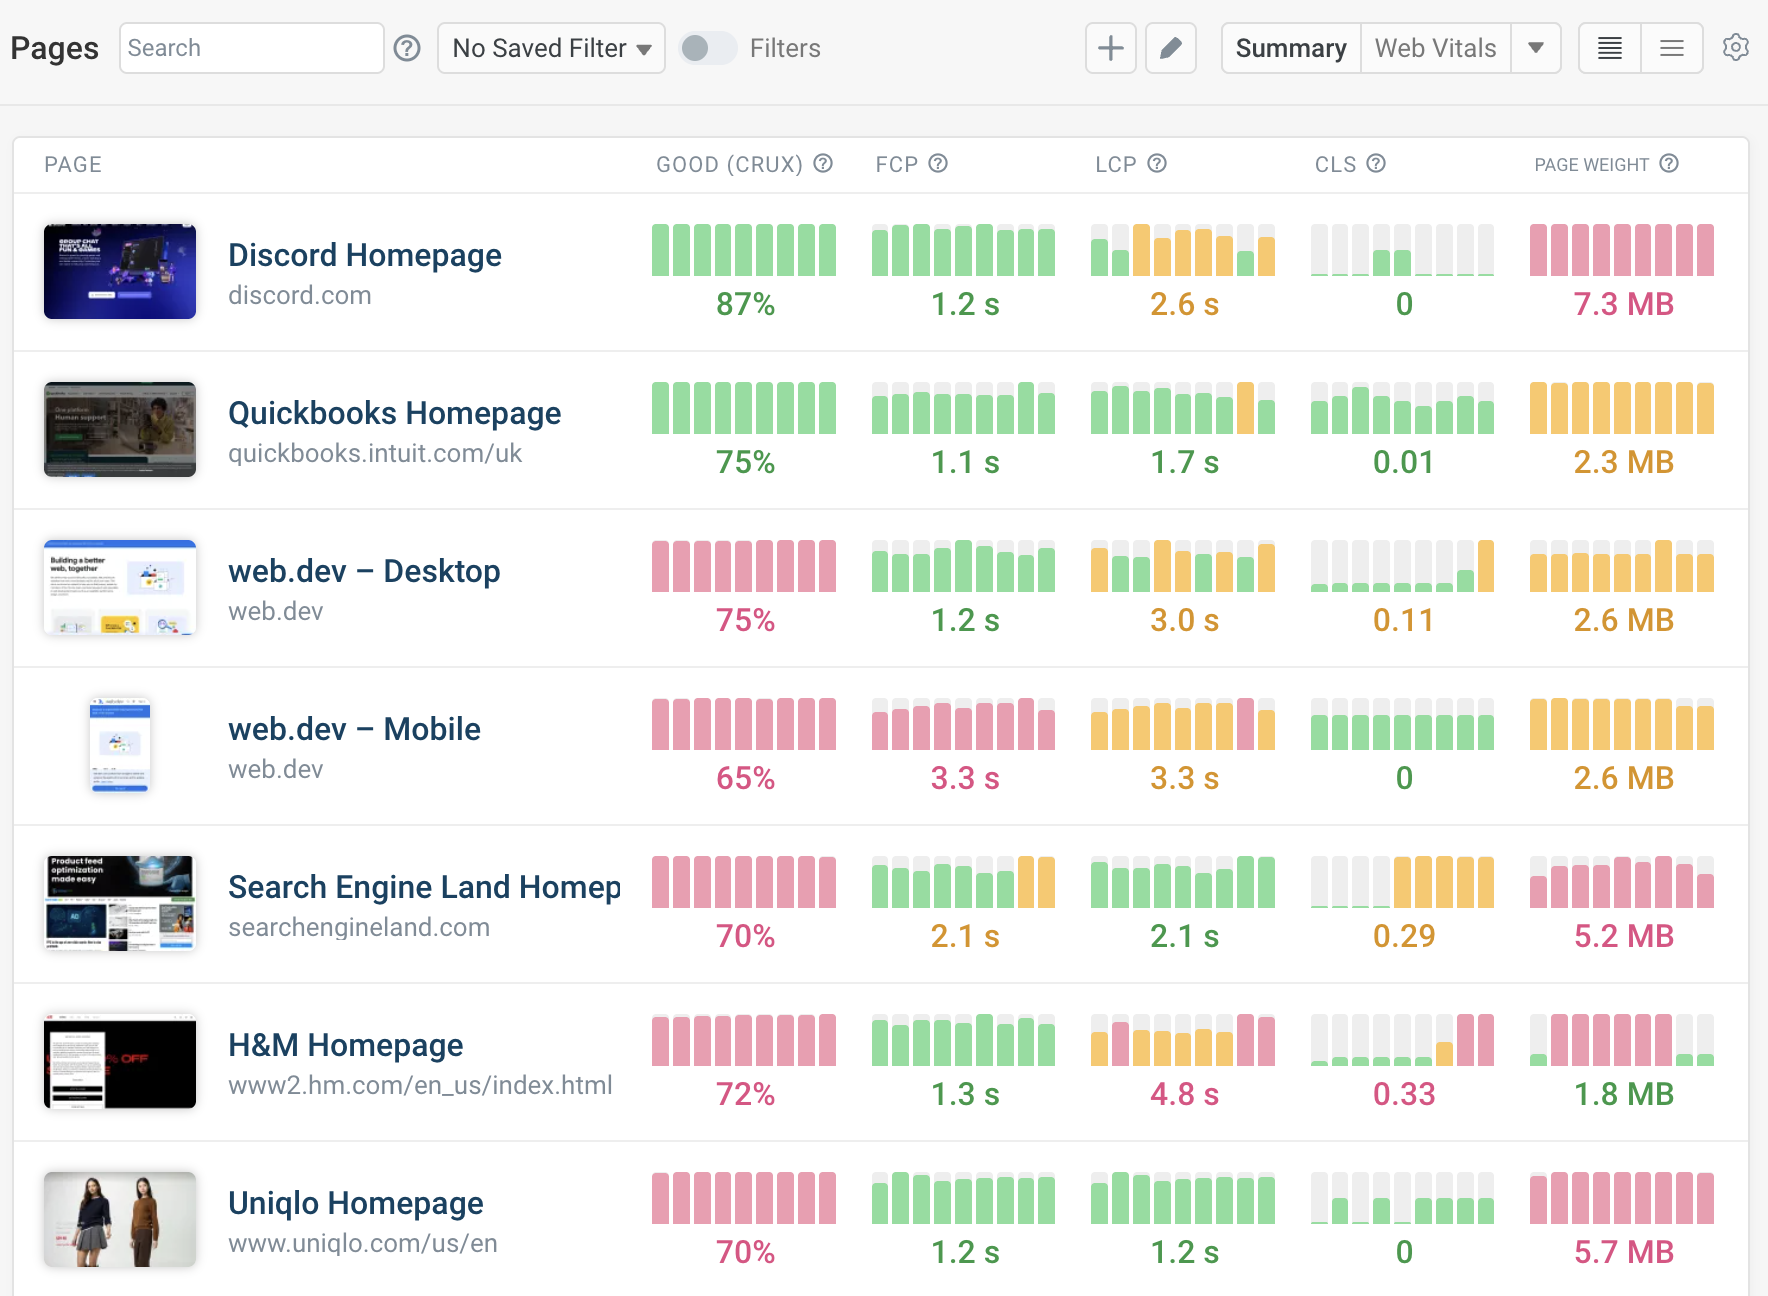Switch to the spacious list view icon

1671,48
